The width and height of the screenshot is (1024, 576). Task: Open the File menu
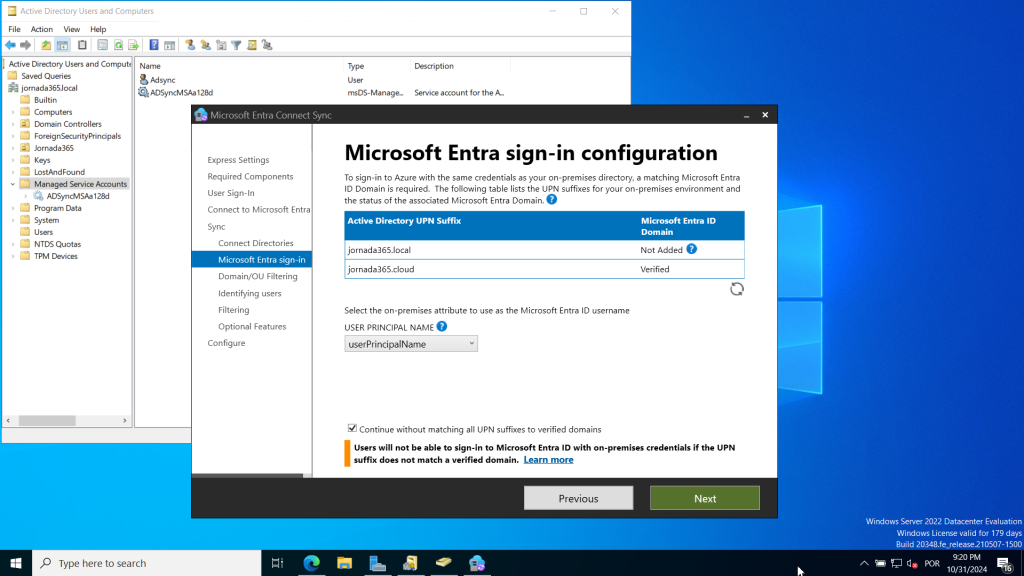14,29
